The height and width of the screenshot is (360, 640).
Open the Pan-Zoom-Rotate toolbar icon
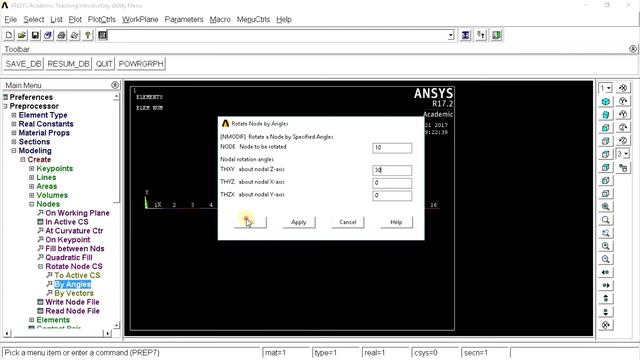[48, 36]
